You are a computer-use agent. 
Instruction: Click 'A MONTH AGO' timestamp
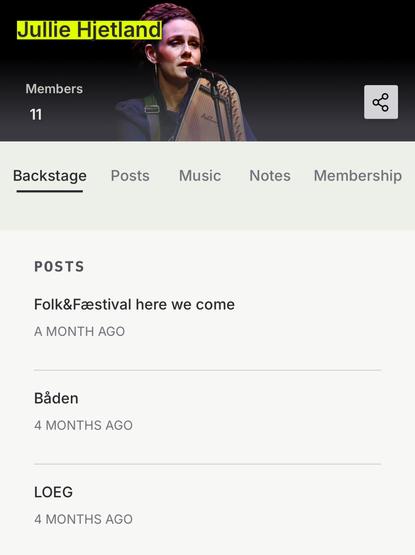(x=79, y=332)
